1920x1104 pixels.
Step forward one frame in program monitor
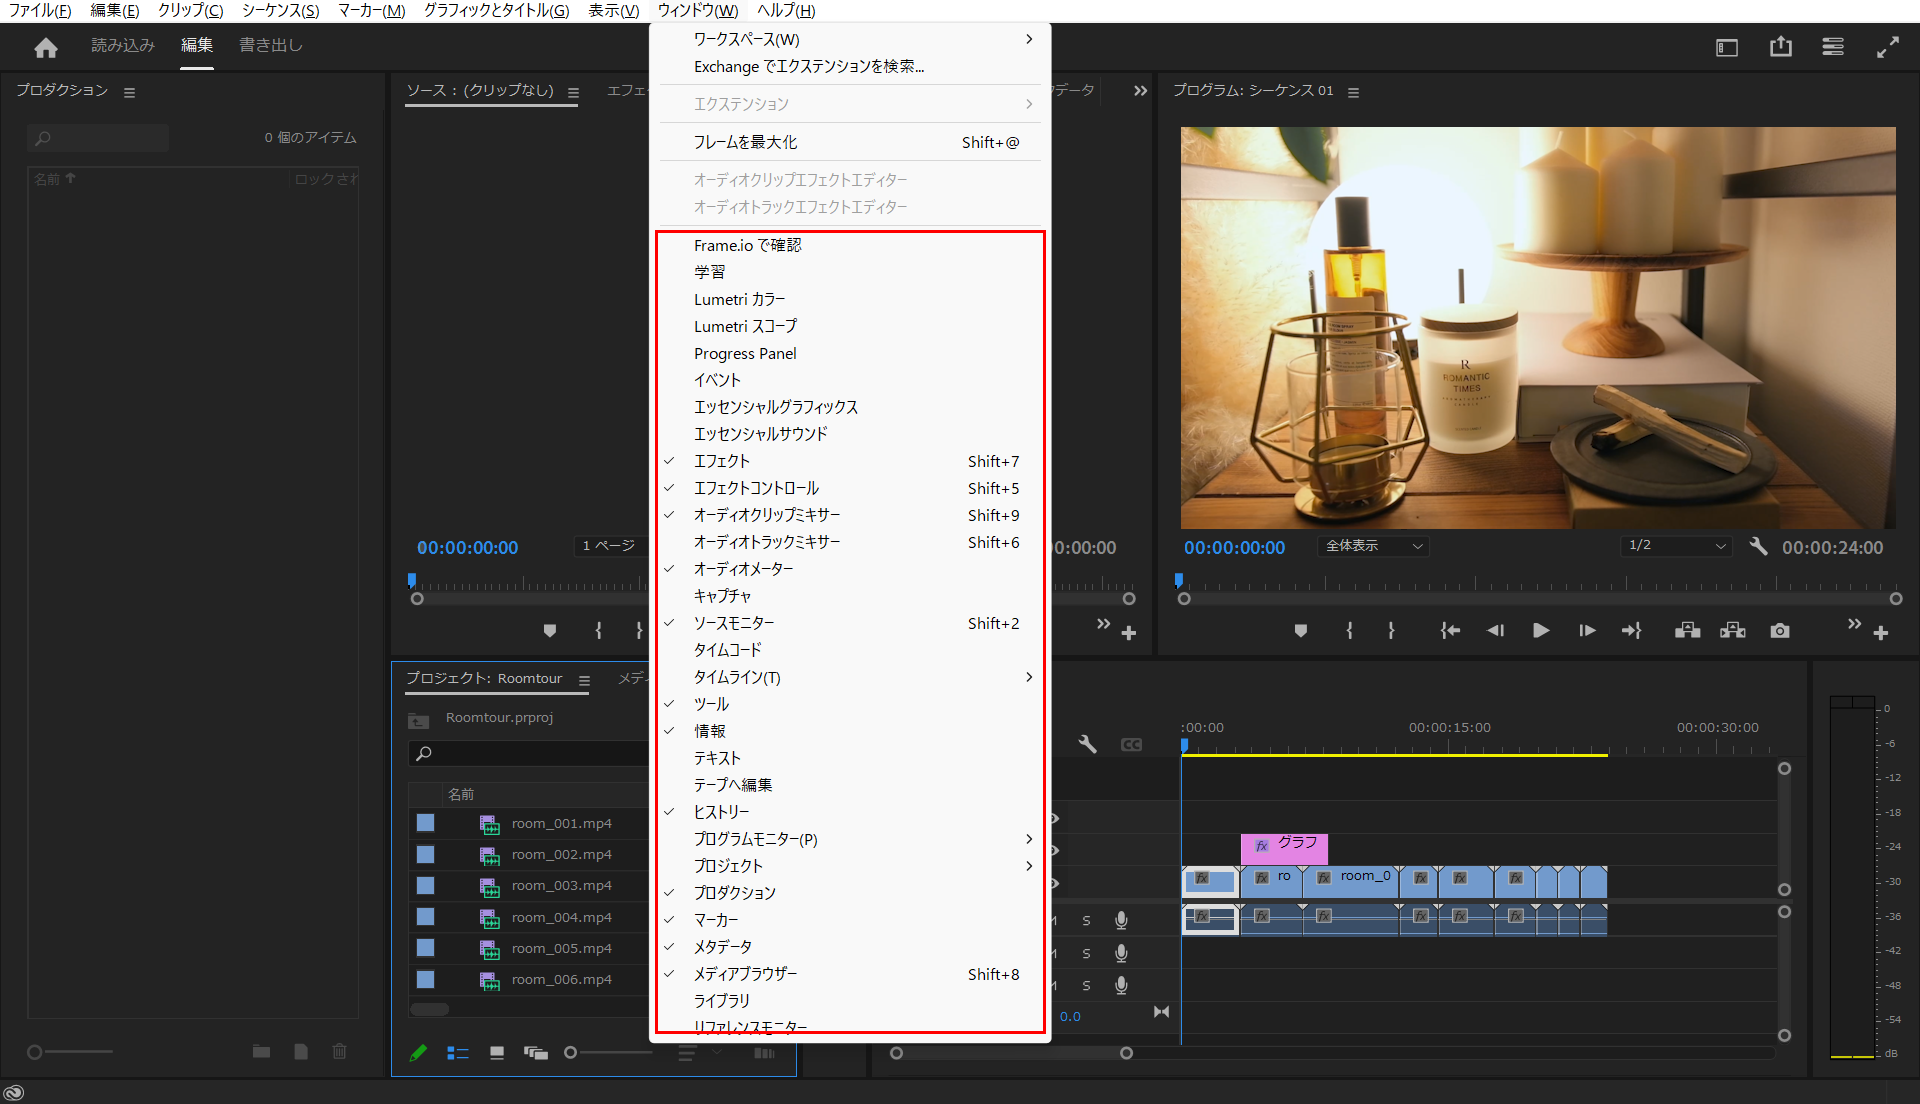1587,631
